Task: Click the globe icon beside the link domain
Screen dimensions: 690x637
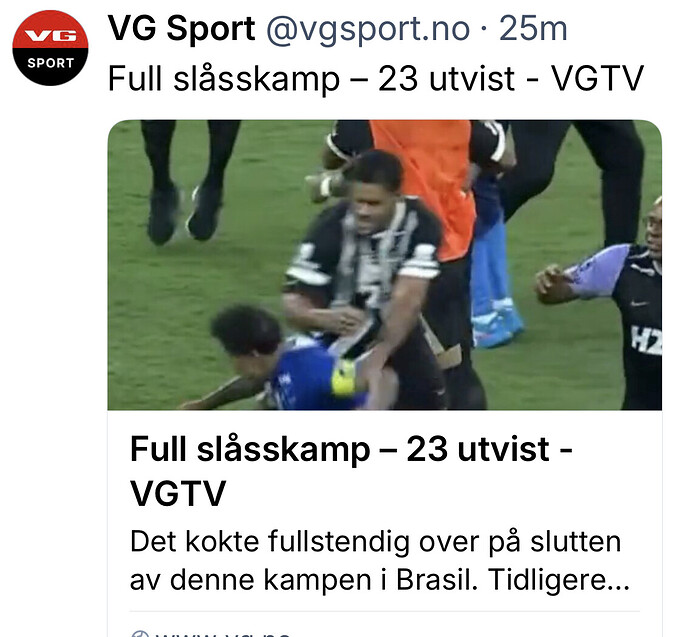Action: click(x=140, y=634)
